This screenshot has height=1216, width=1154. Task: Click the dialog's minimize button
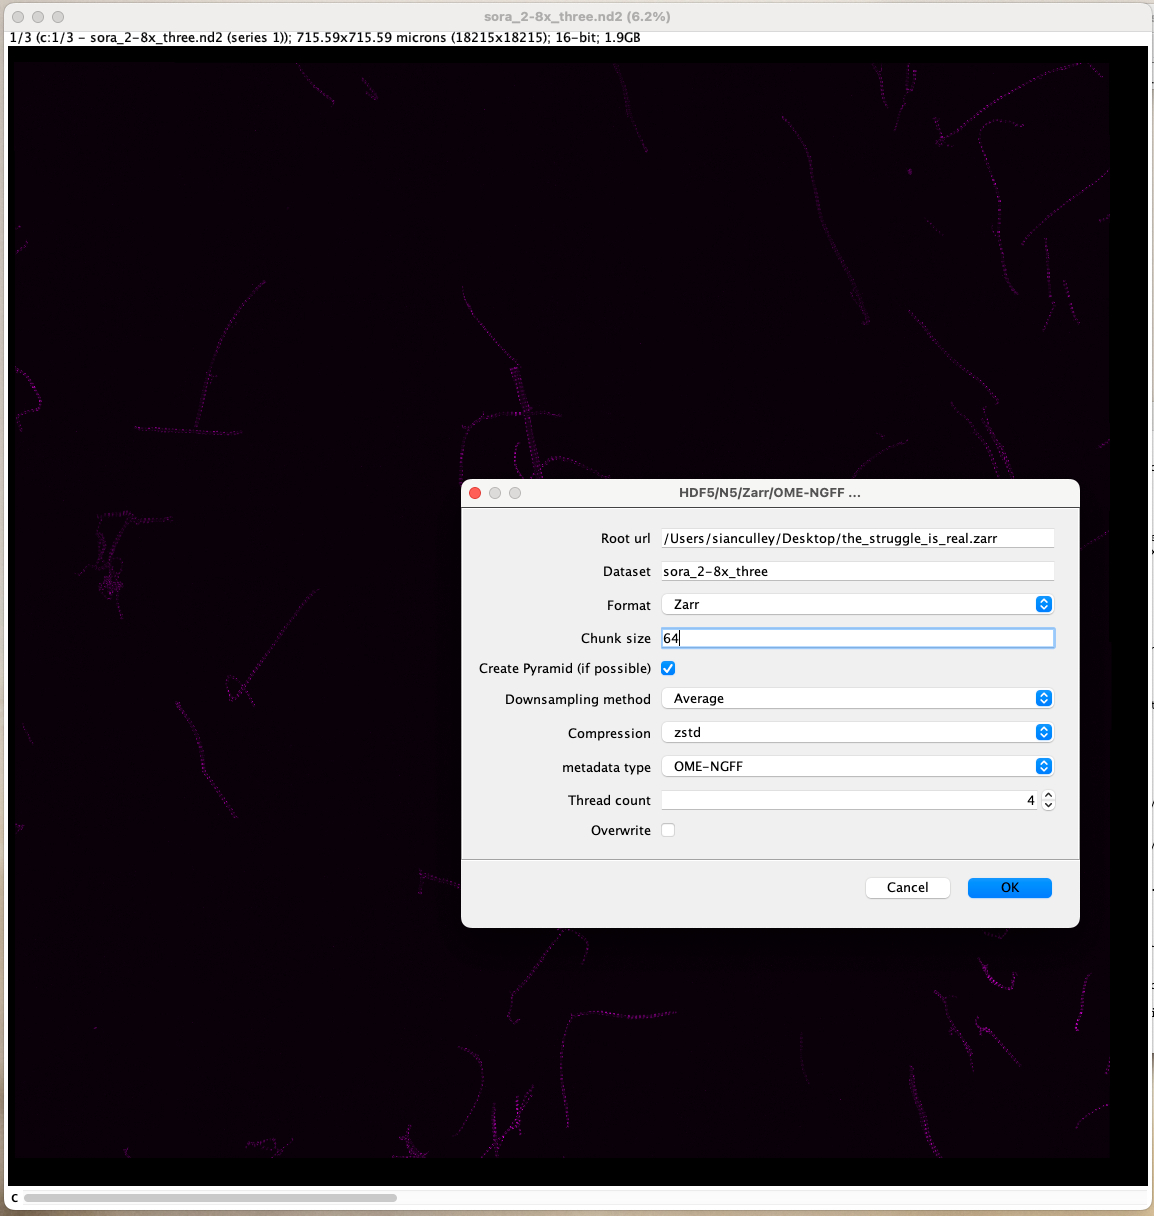[495, 493]
